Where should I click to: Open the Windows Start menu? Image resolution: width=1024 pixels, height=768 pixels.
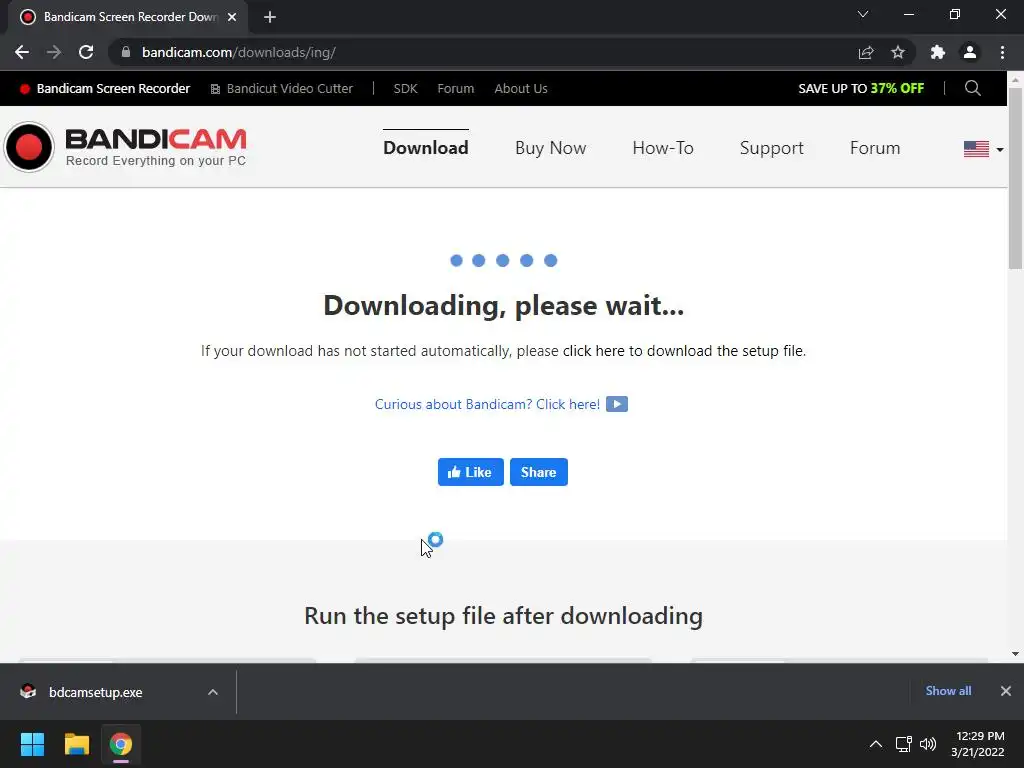pyautogui.click(x=32, y=744)
